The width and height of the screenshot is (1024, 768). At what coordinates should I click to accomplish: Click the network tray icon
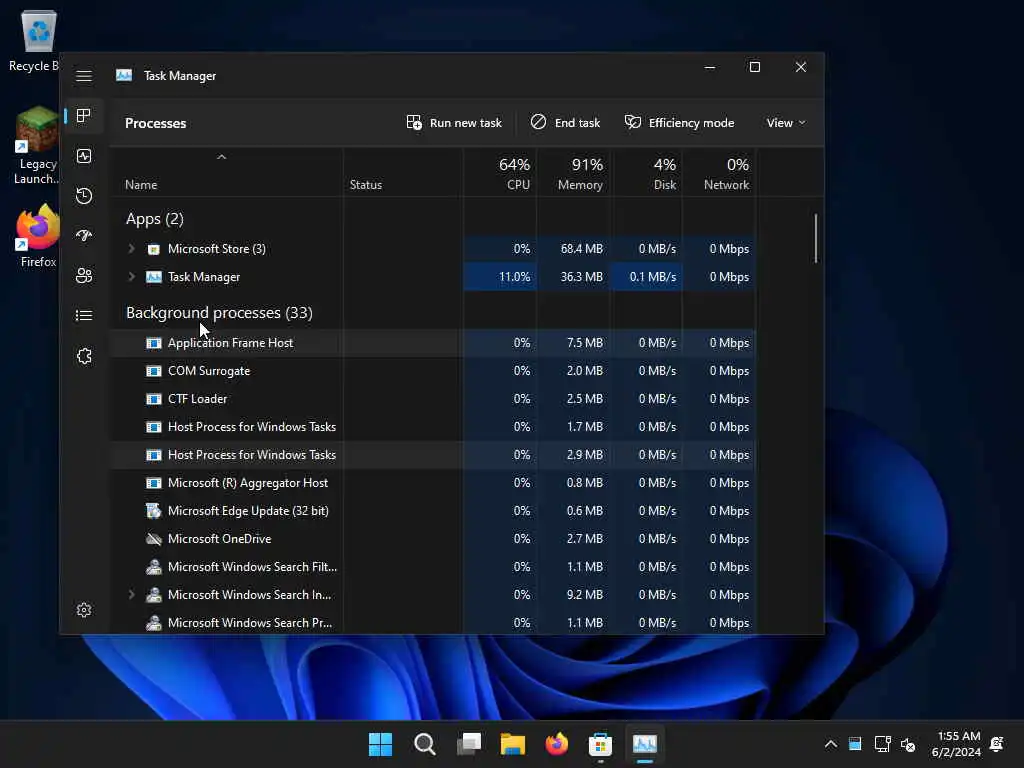pyautogui.click(x=882, y=744)
